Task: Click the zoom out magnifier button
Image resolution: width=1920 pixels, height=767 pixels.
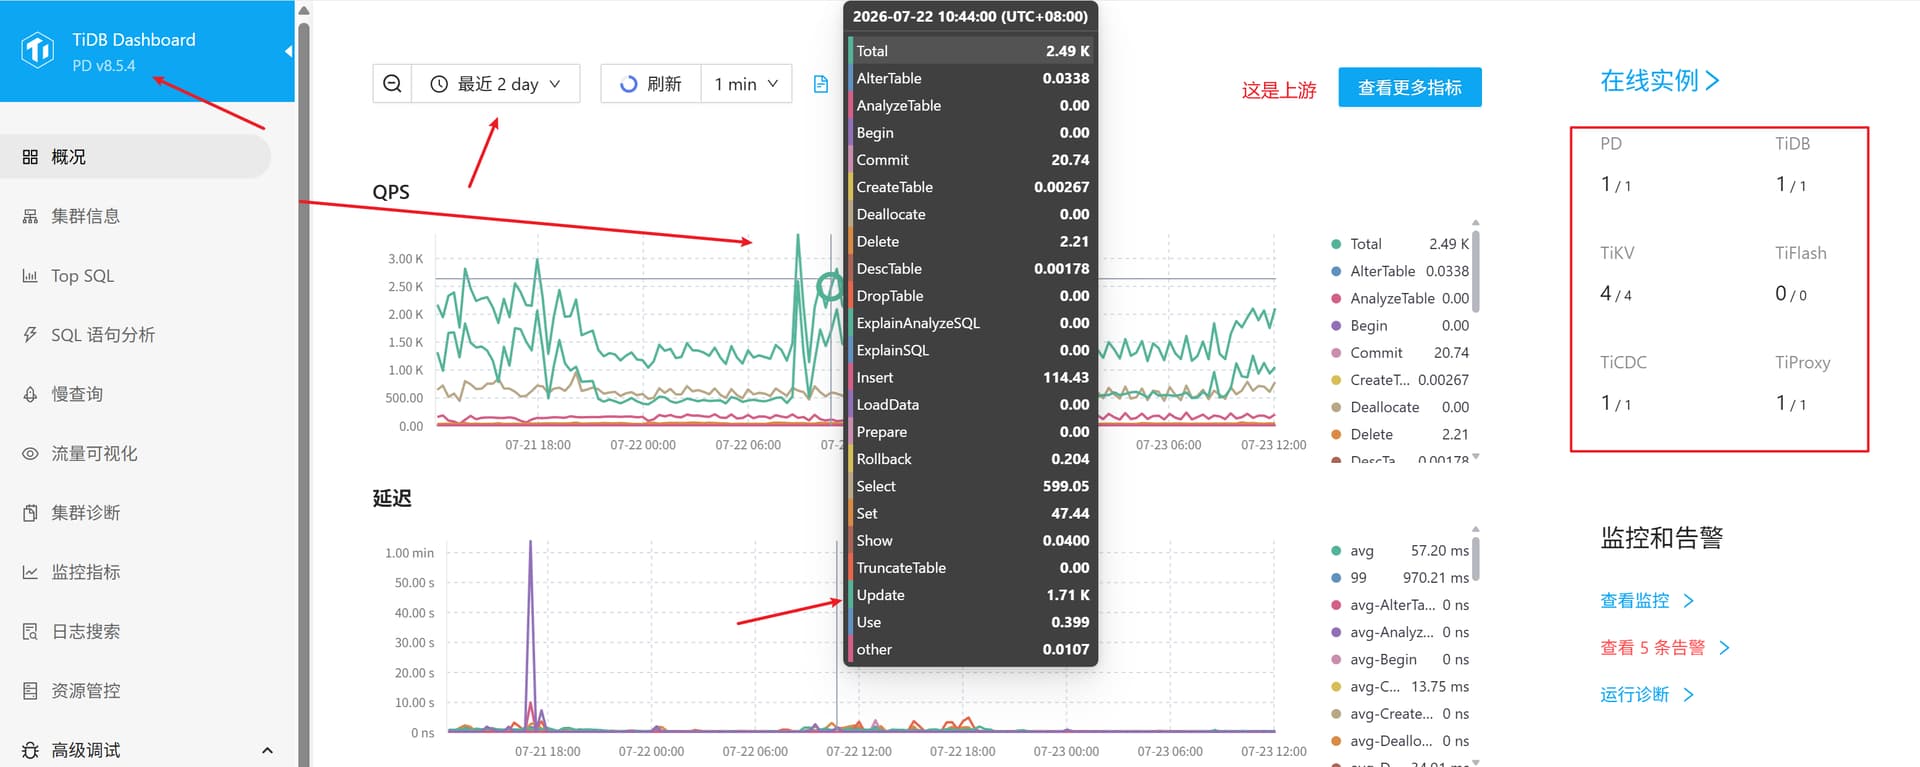Action: pyautogui.click(x=392, y=84)
